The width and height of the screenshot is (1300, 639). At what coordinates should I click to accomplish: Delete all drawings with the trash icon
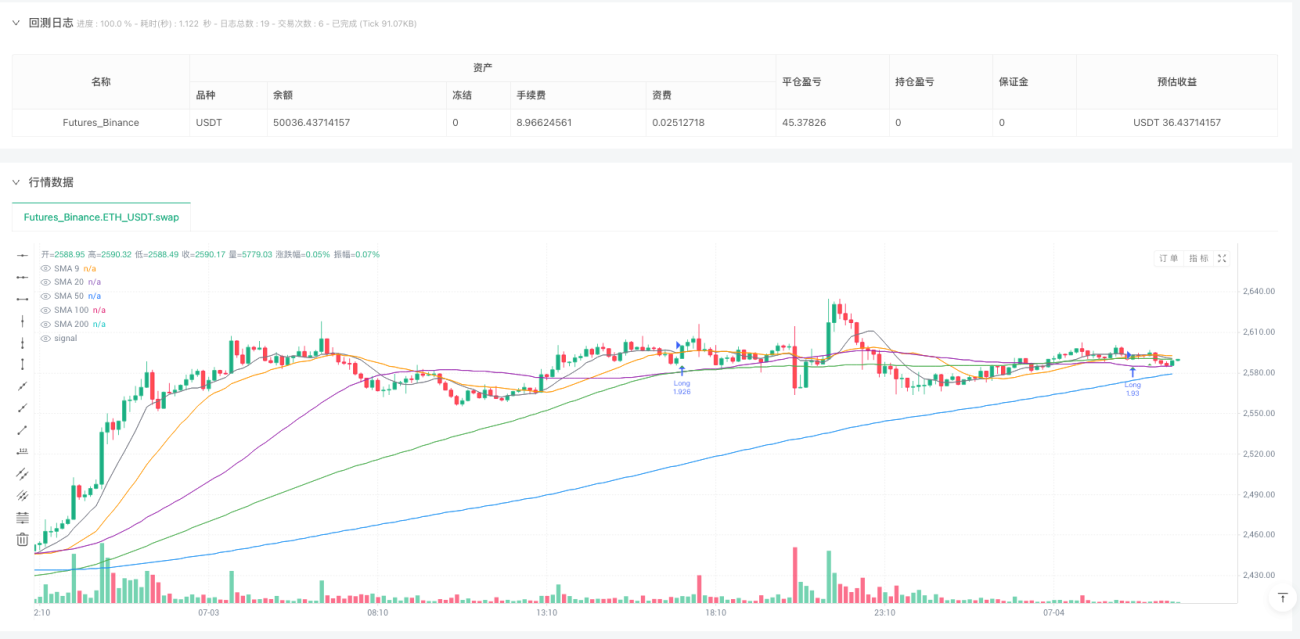click(22, 539)
